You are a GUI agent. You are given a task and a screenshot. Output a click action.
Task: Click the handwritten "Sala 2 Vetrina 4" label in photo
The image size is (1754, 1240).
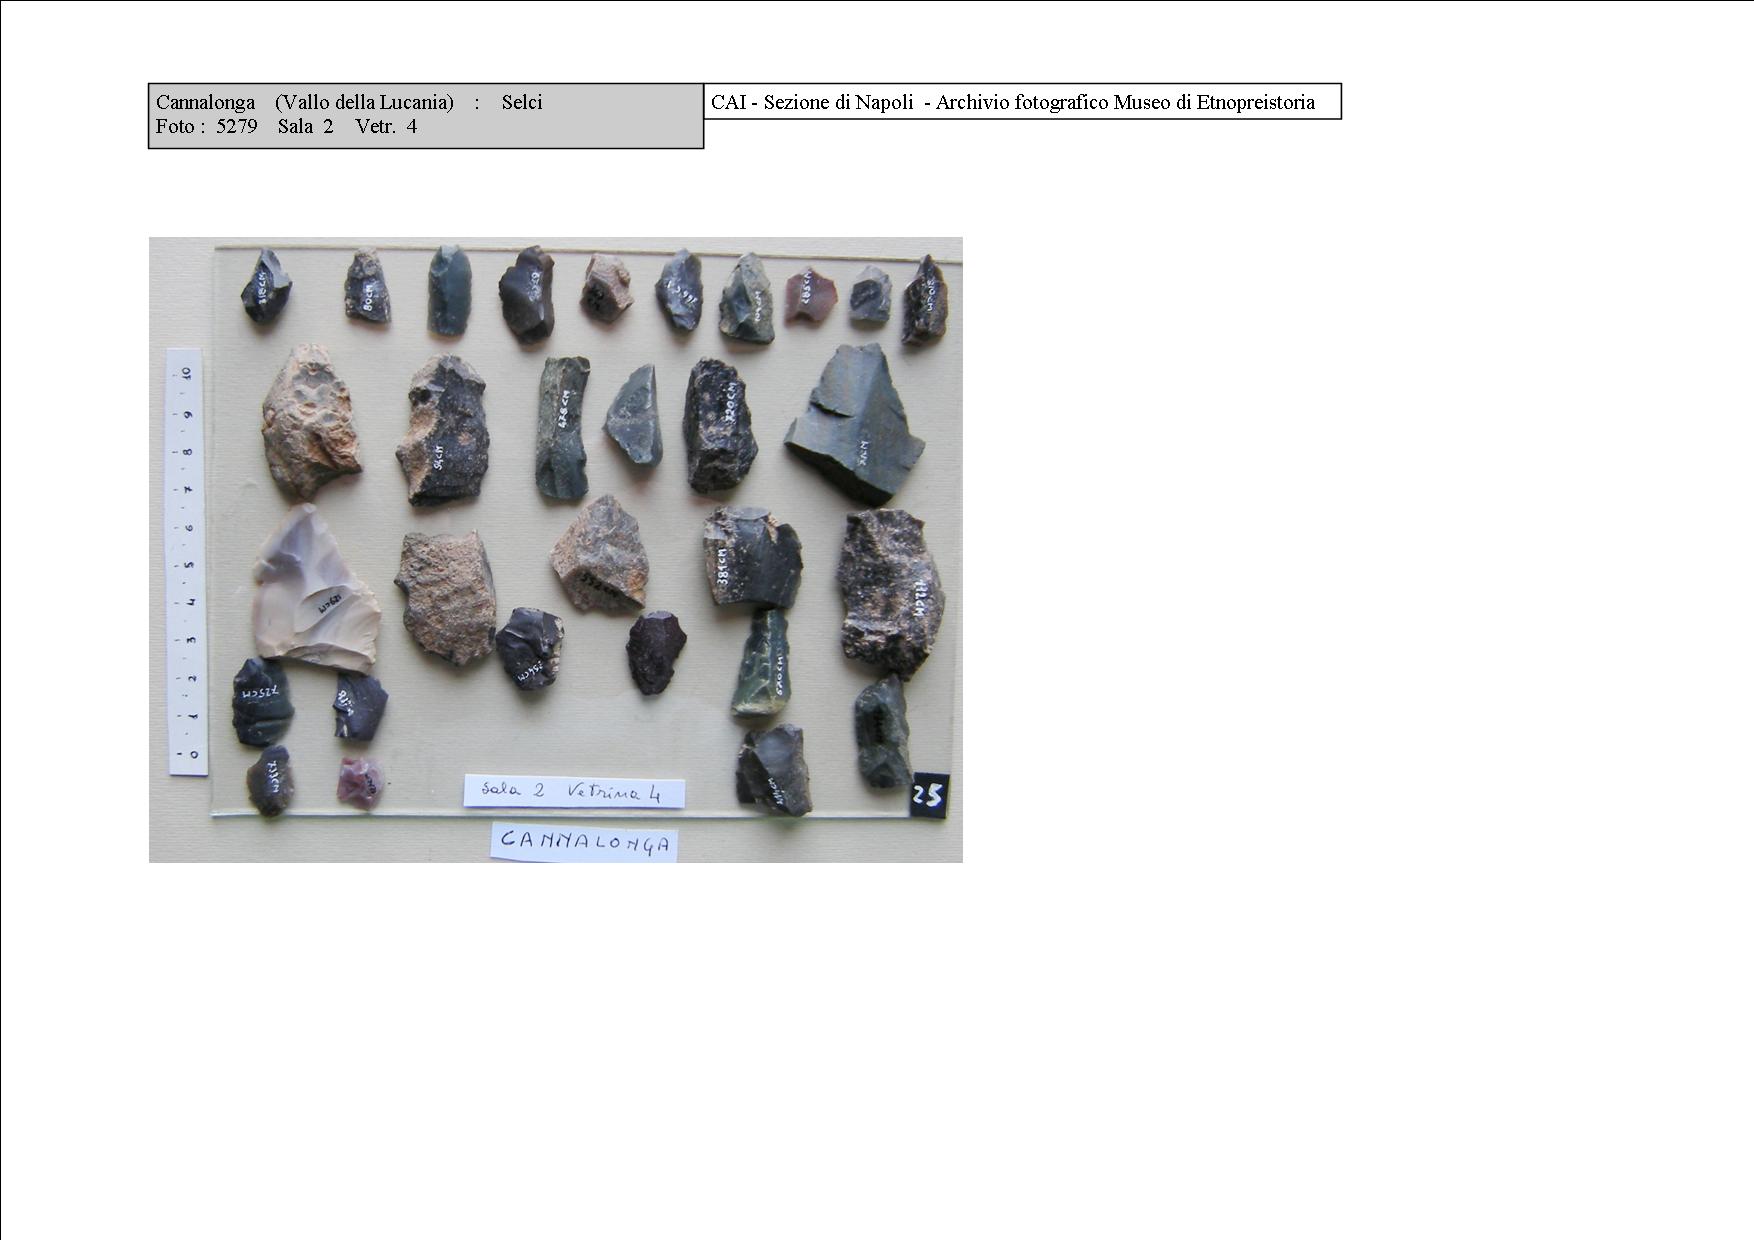574,791
